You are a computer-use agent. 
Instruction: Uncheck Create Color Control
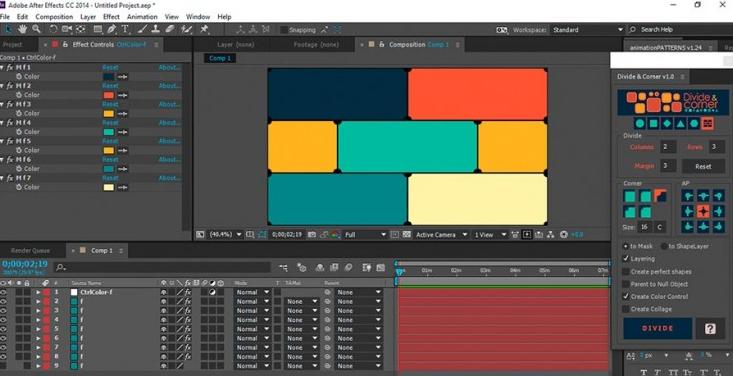click(x=626, y=296)
